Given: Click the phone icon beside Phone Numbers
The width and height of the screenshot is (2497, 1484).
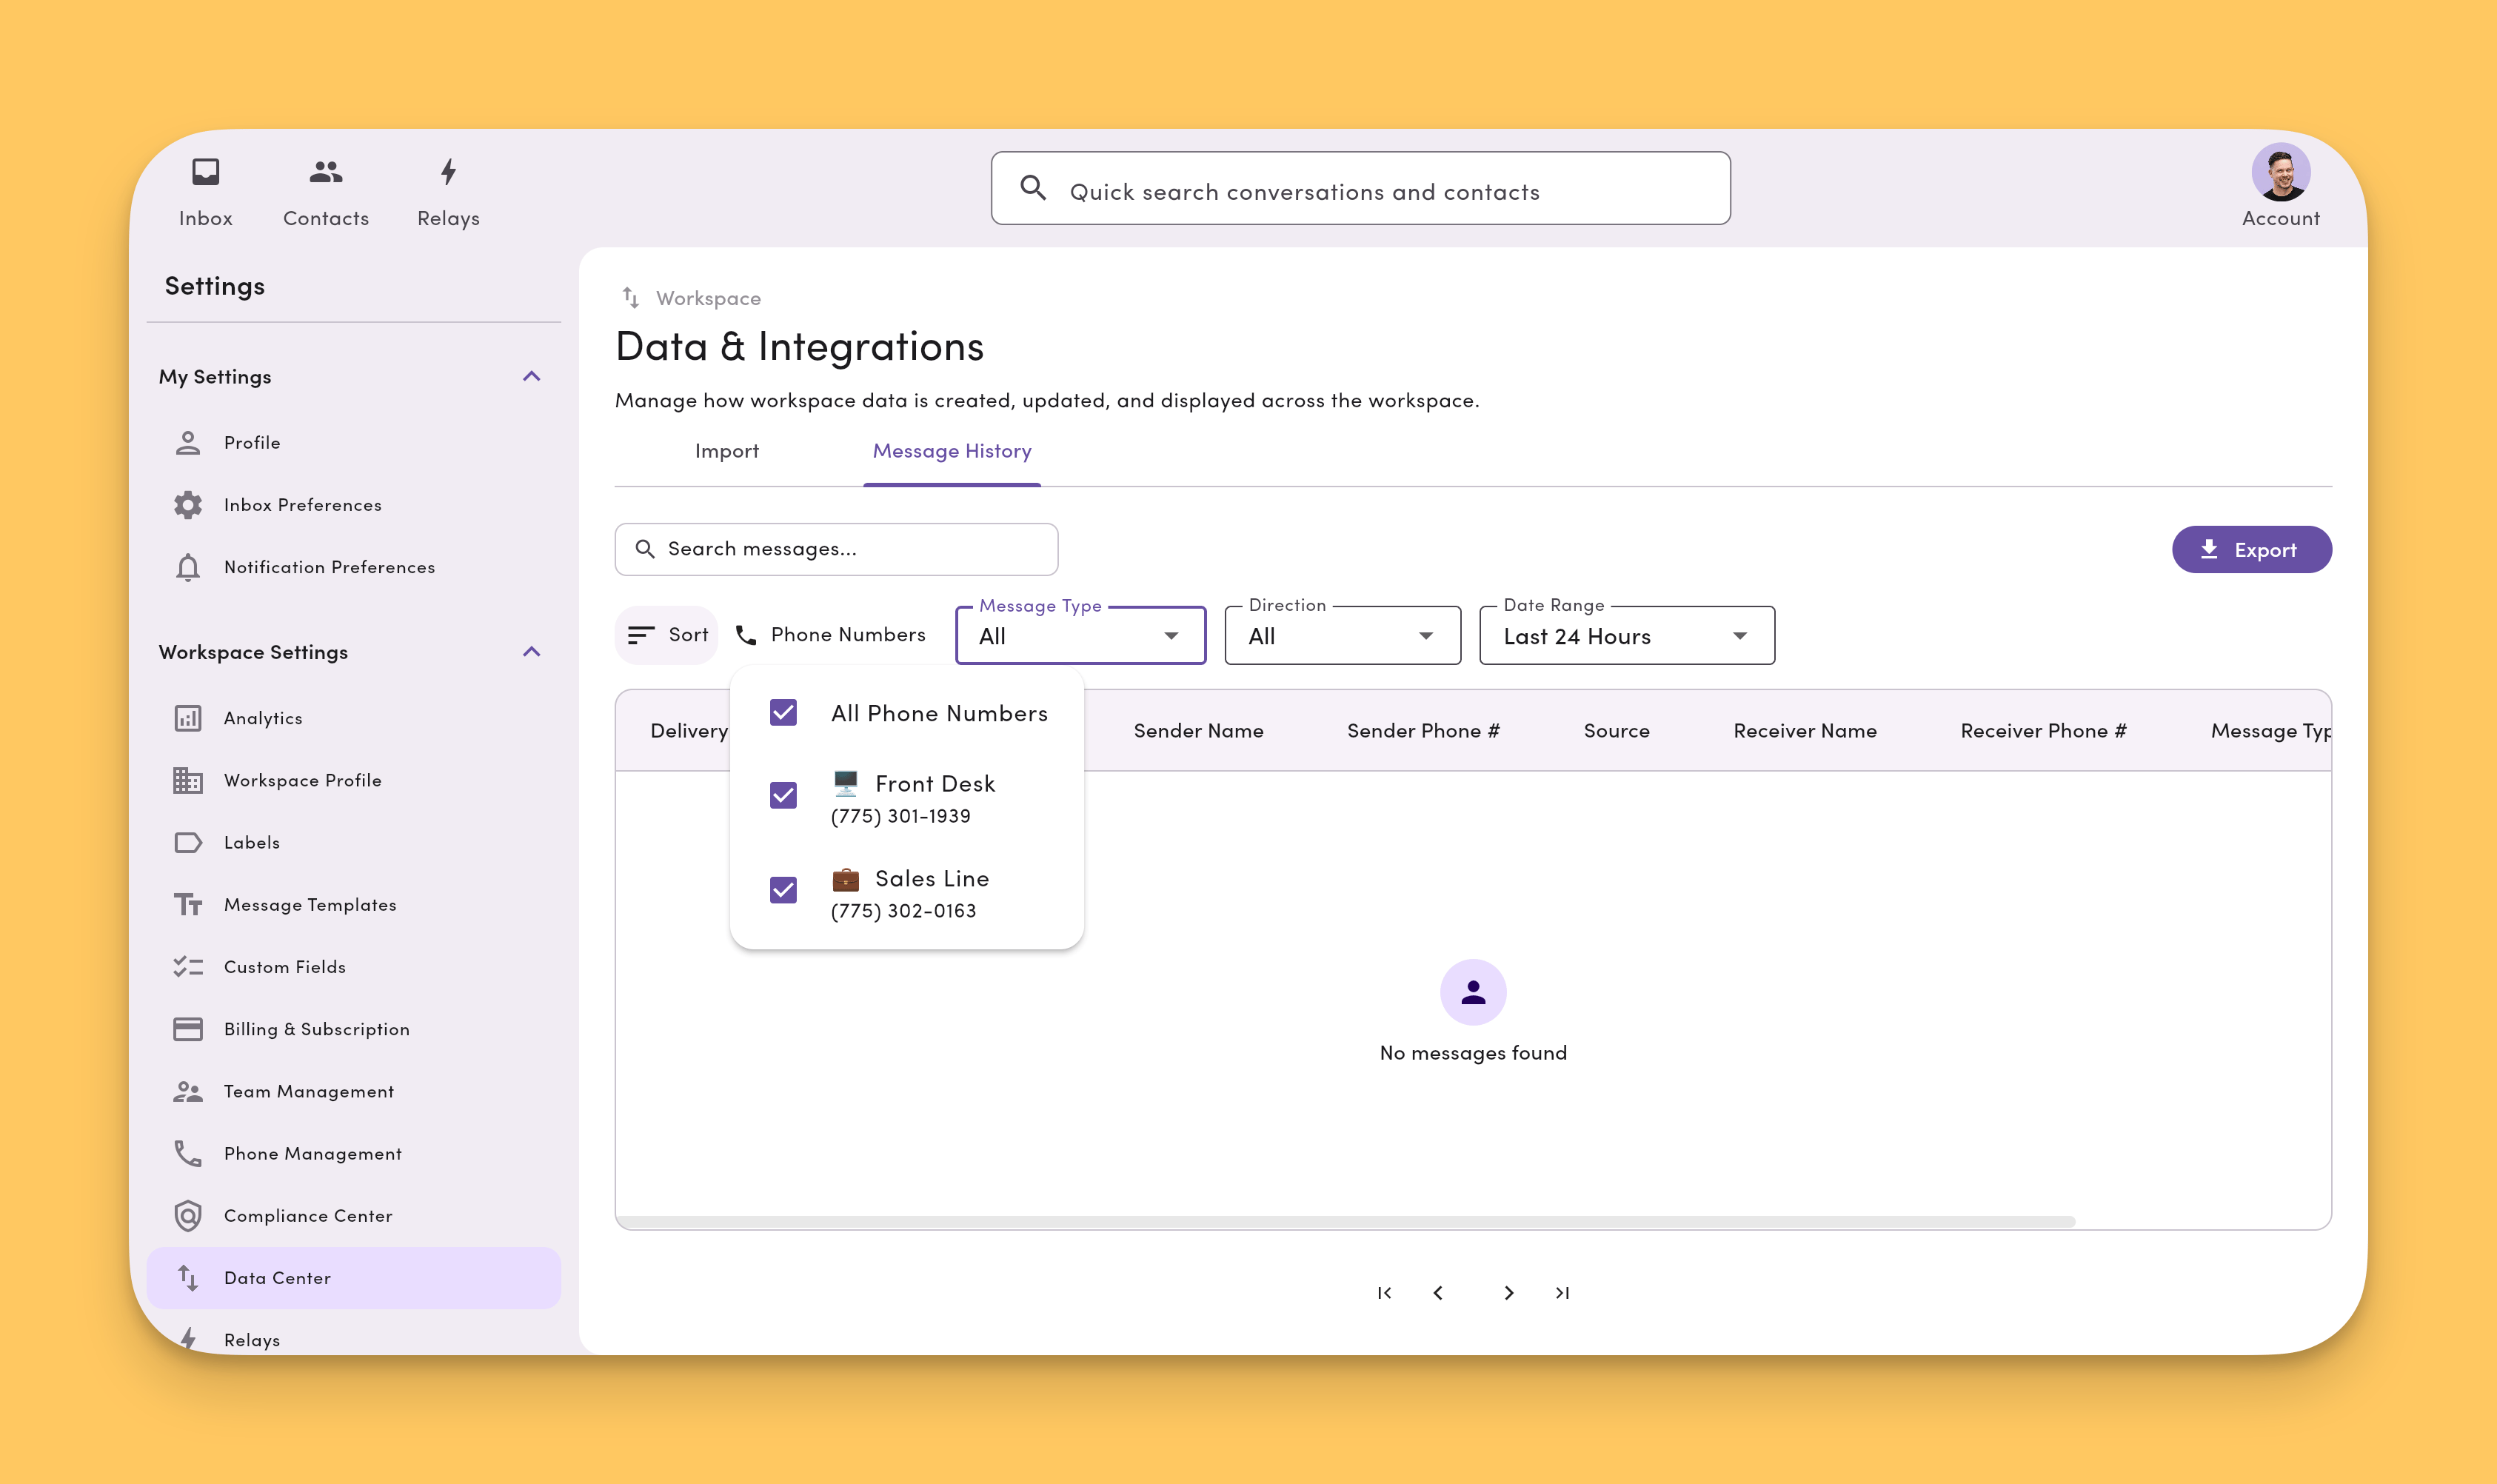Looking at the screenshot, I should pos(746,635).
